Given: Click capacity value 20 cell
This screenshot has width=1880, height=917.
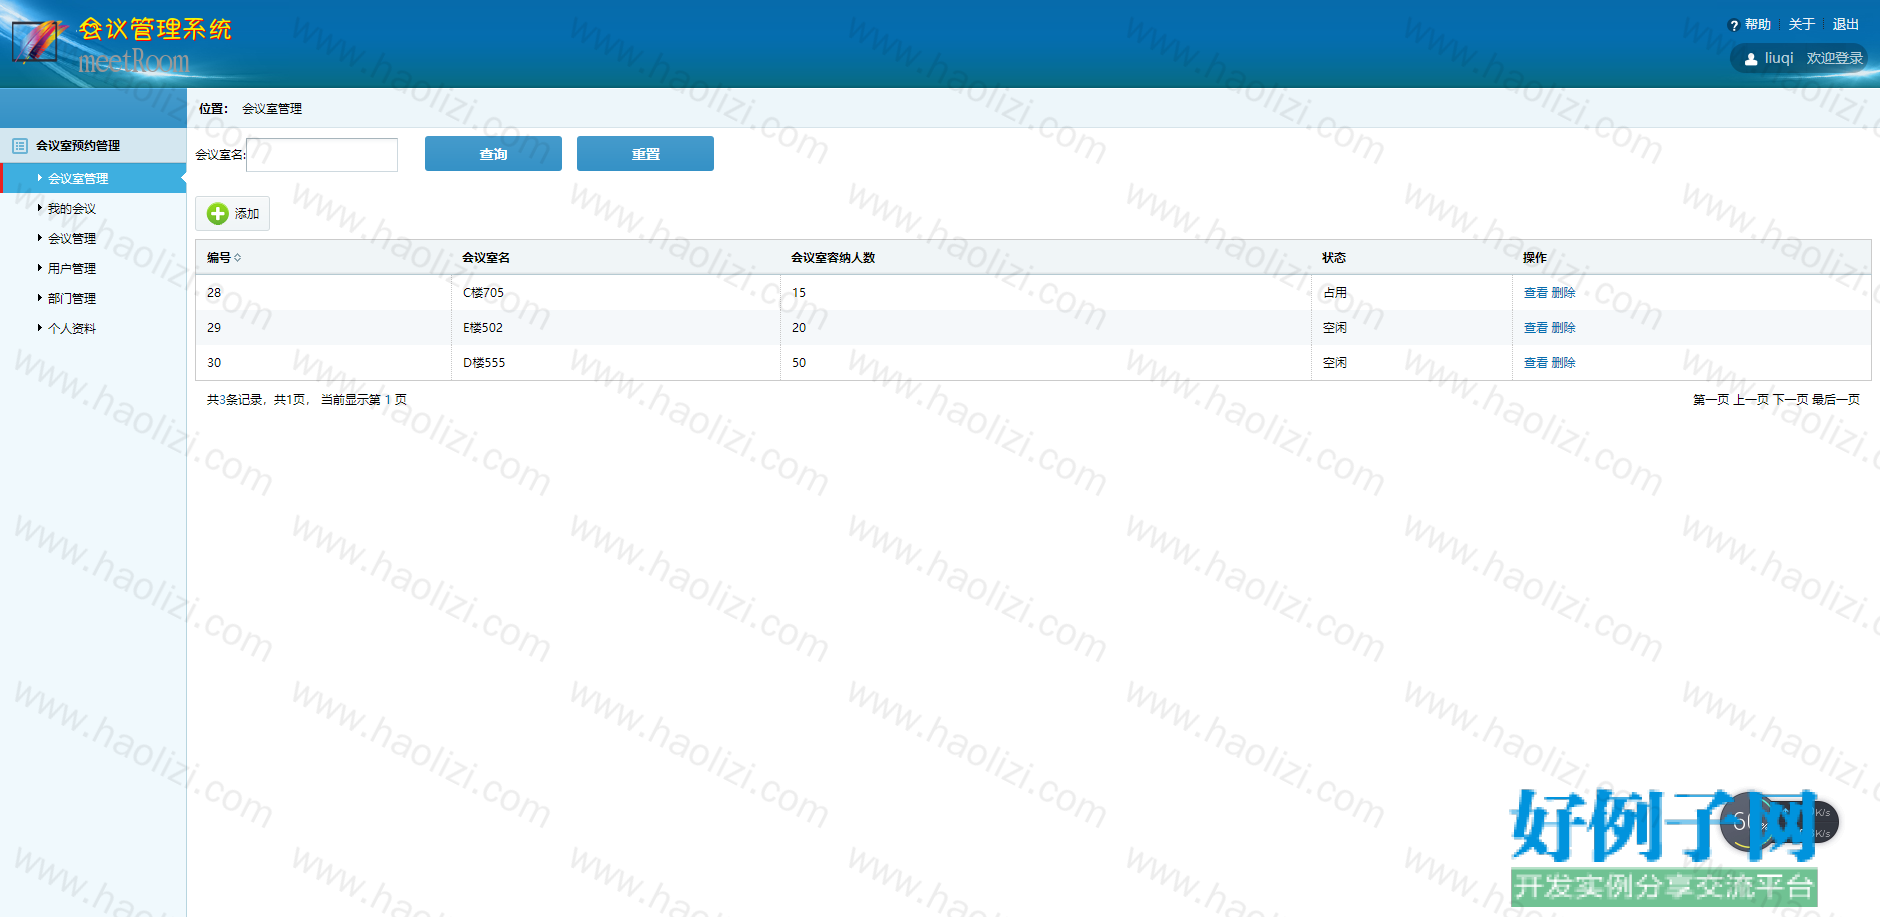Looking at the screenshot, I should click(x=1046, y=328).
